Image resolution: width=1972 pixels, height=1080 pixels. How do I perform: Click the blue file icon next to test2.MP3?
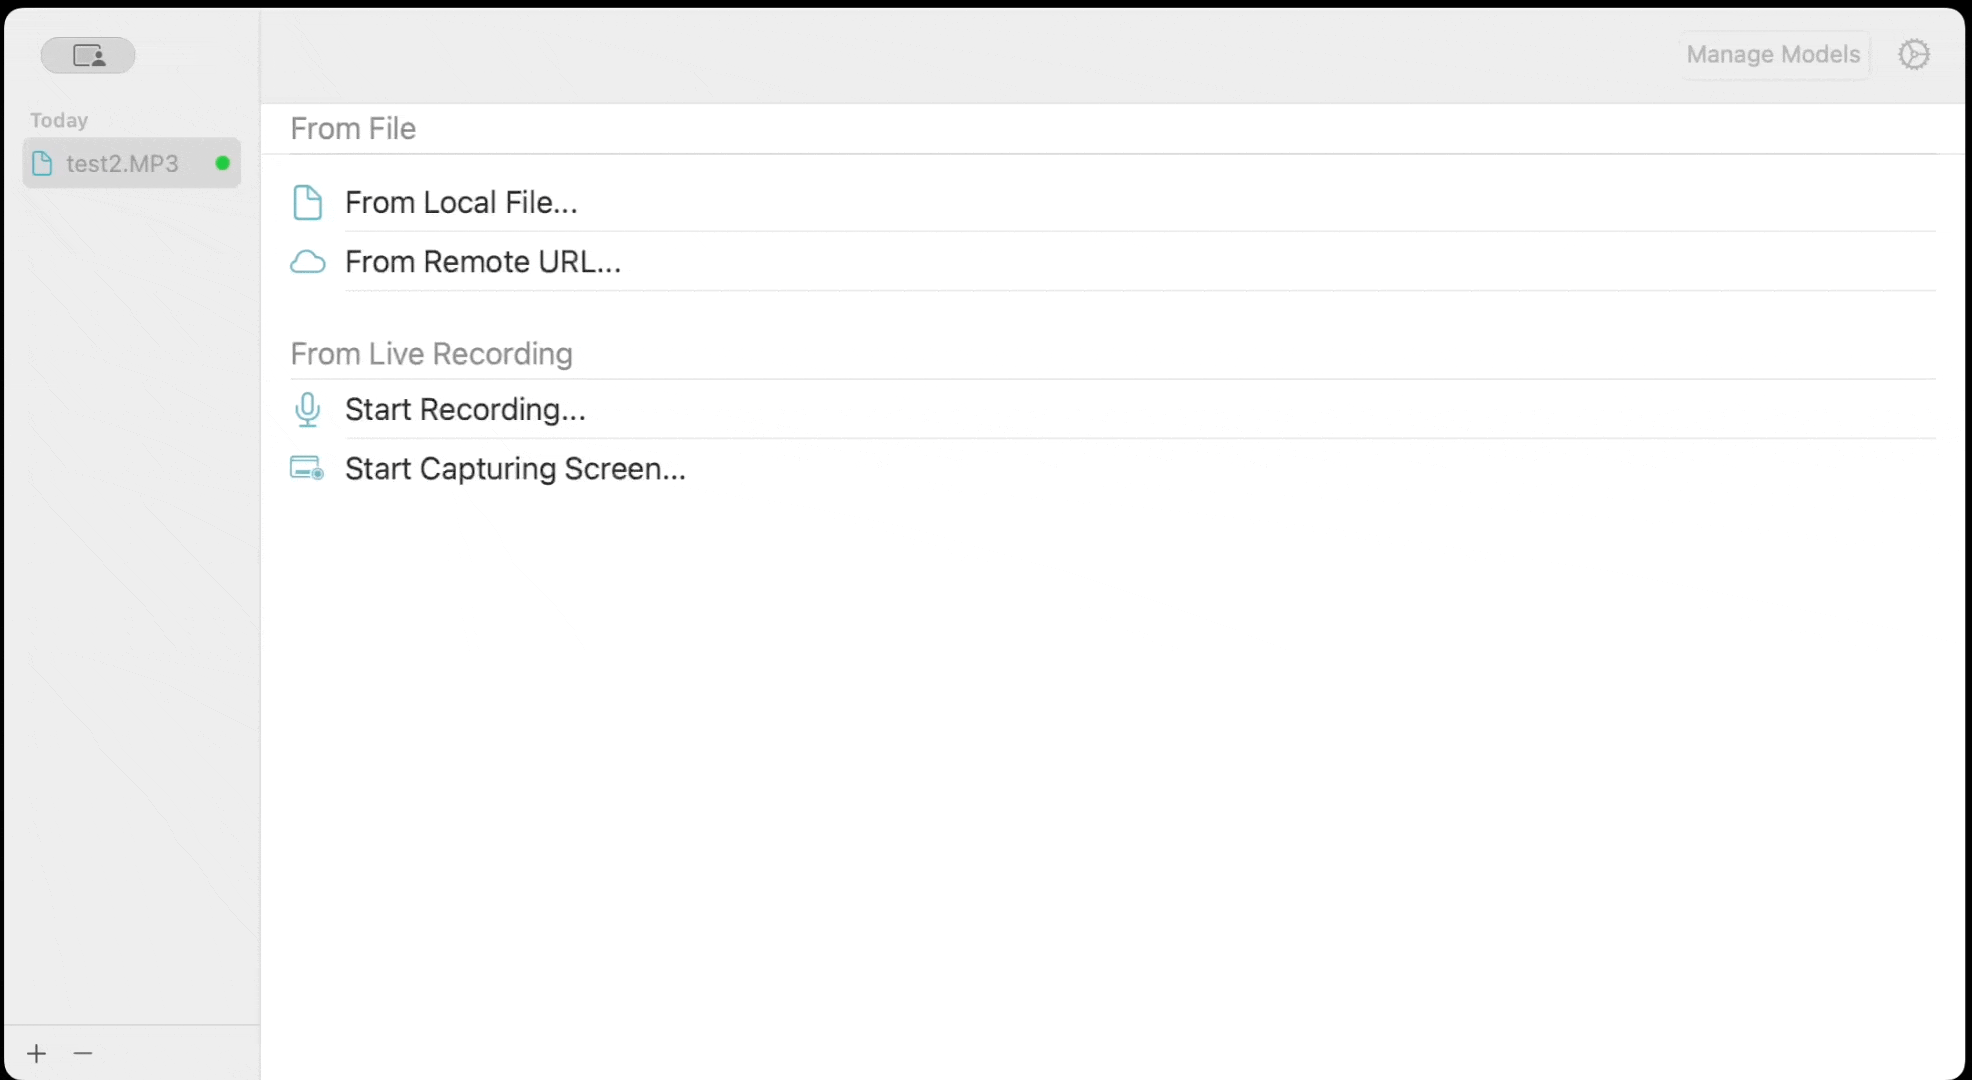pos(42,163)
